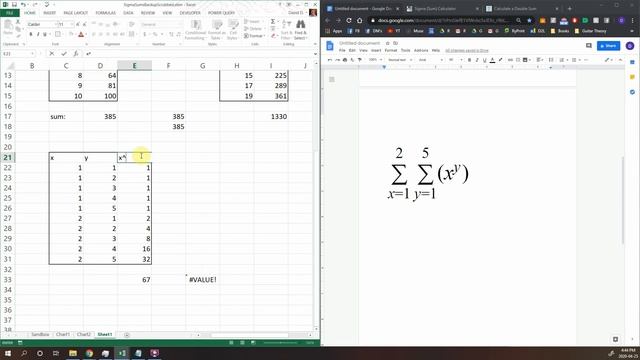Open Conditional Formatting in Excel ribbon
Screen dimensions: 640x360
195,29
